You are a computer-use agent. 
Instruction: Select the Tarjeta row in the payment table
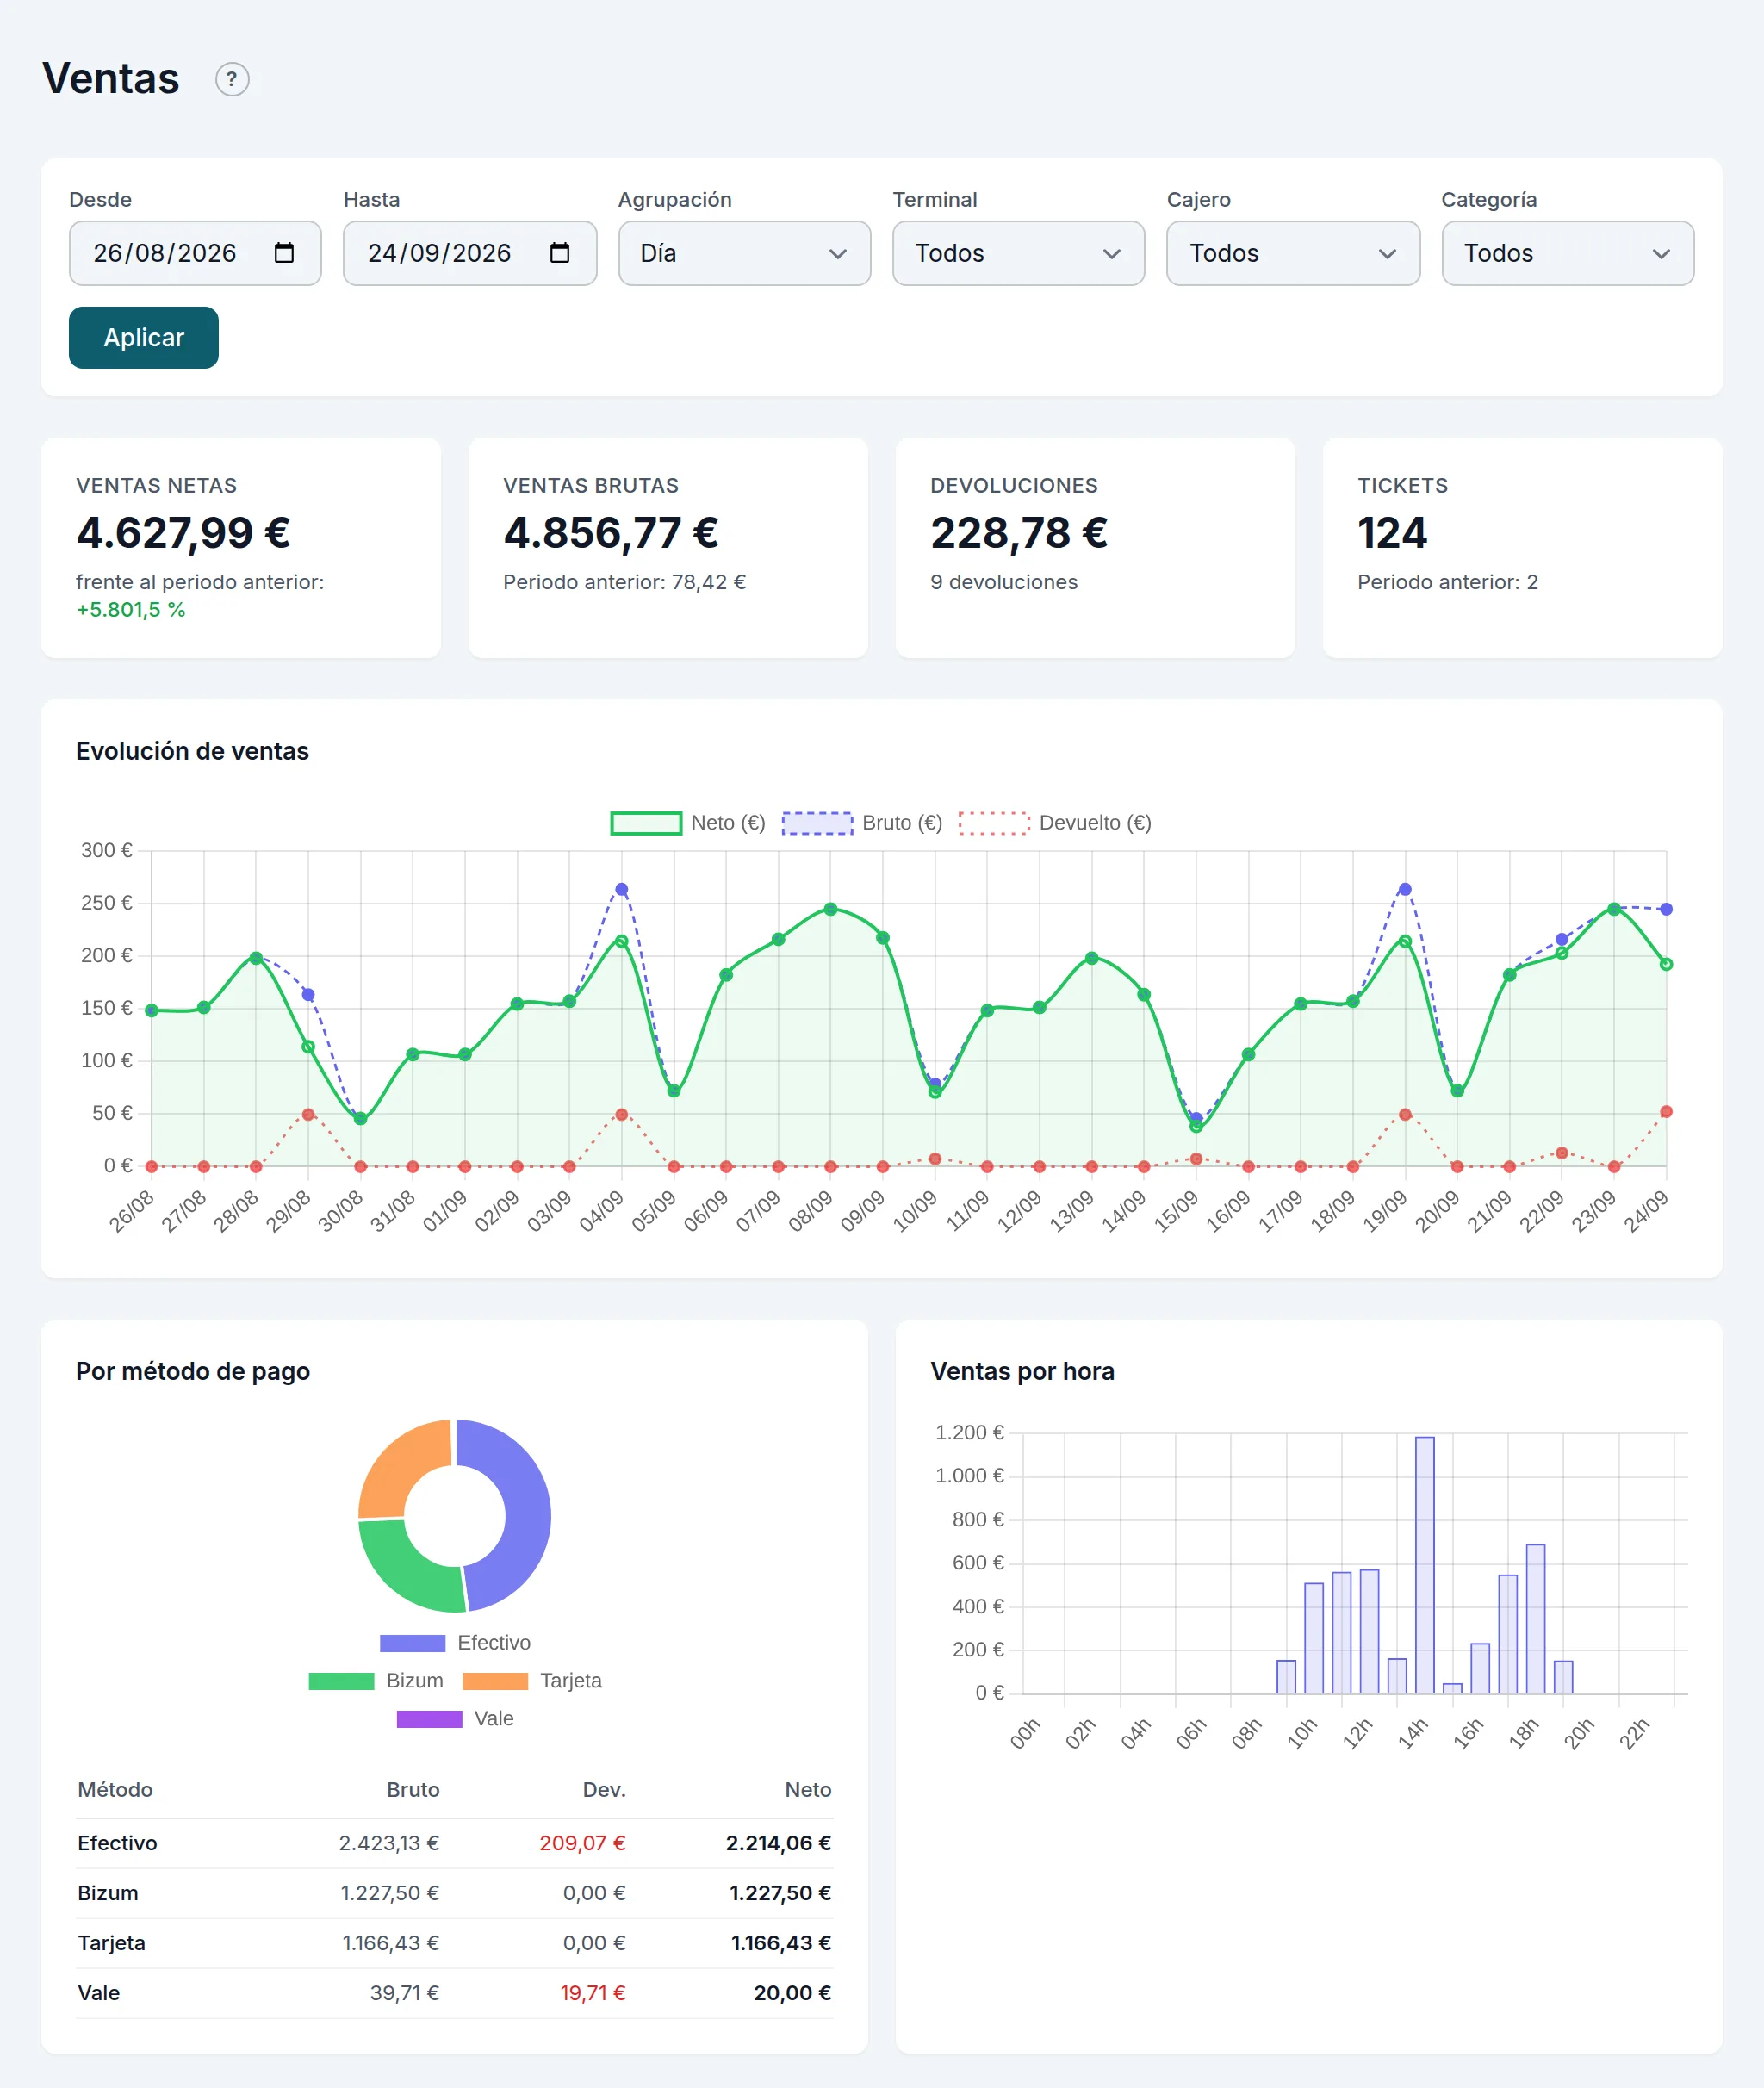click(455, 1943)
